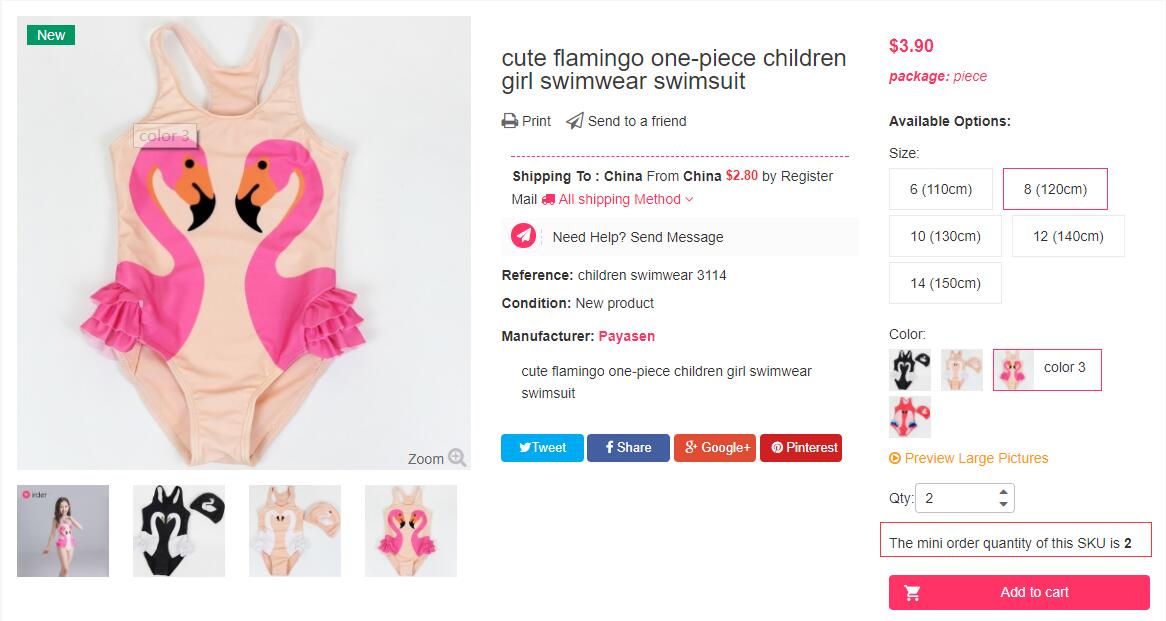
Task: Choose size 14 (150cm)
Action: (x=945, y=283)
